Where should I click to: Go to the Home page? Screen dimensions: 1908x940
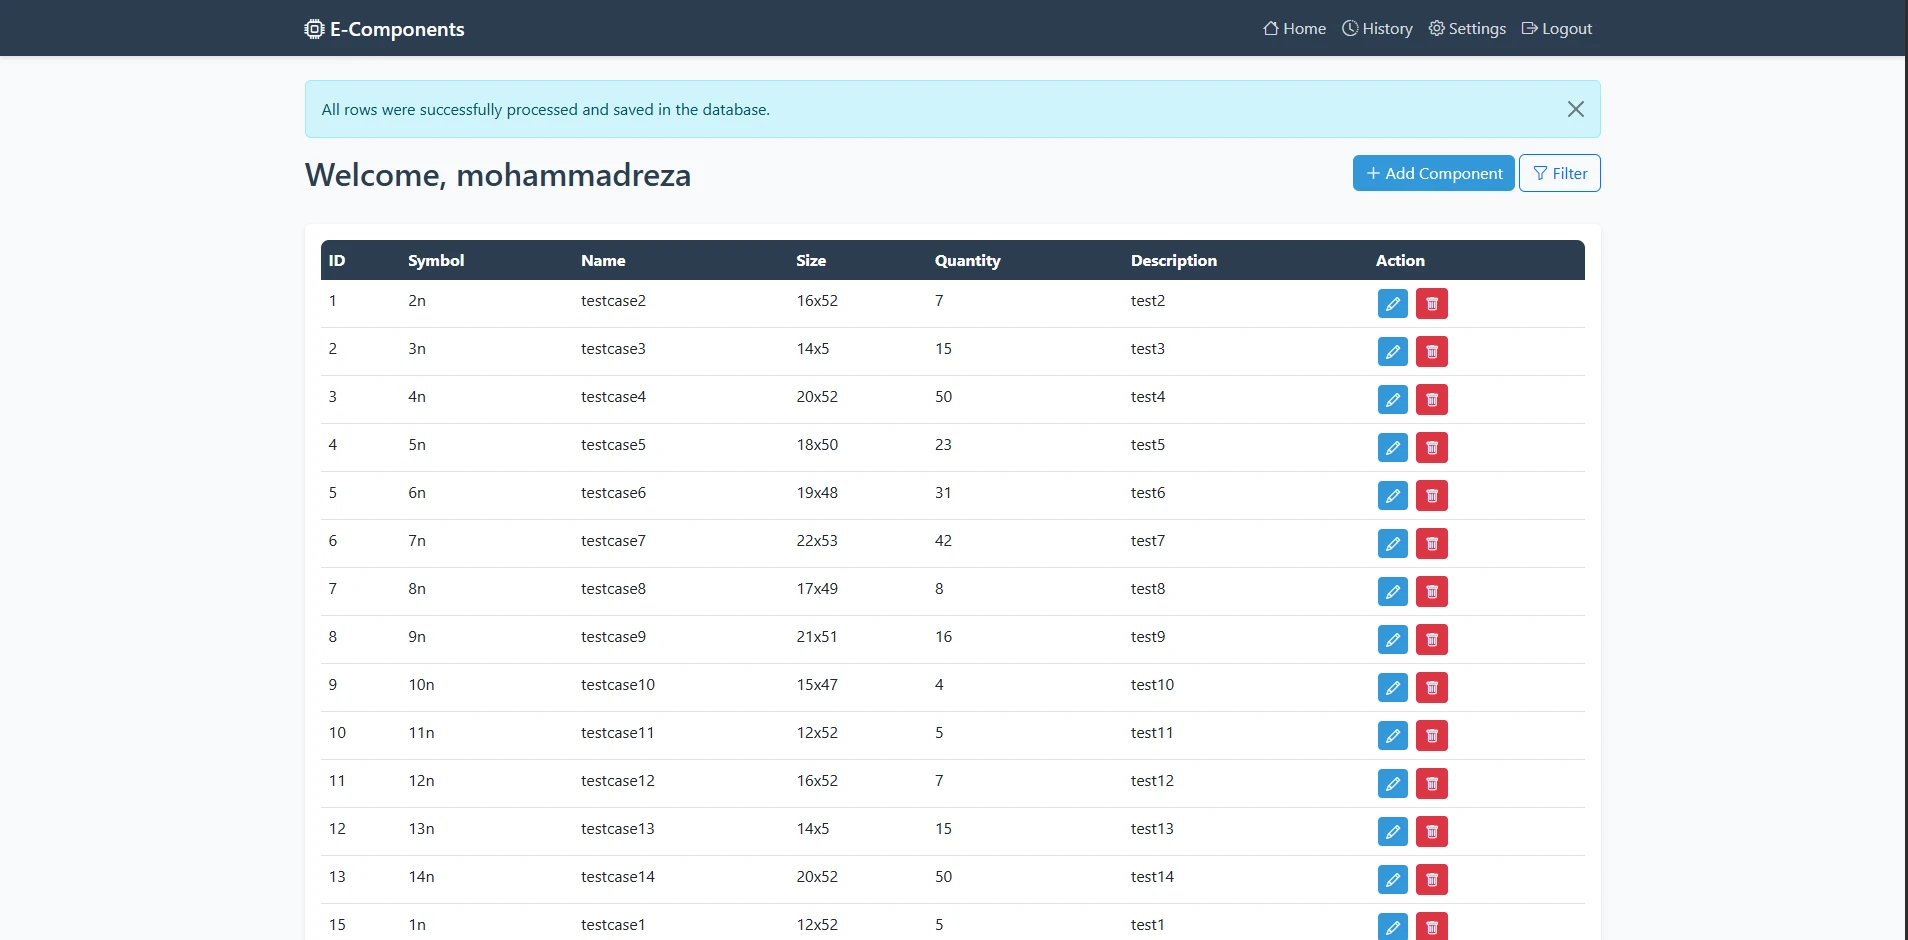(x=1294, y=29)
